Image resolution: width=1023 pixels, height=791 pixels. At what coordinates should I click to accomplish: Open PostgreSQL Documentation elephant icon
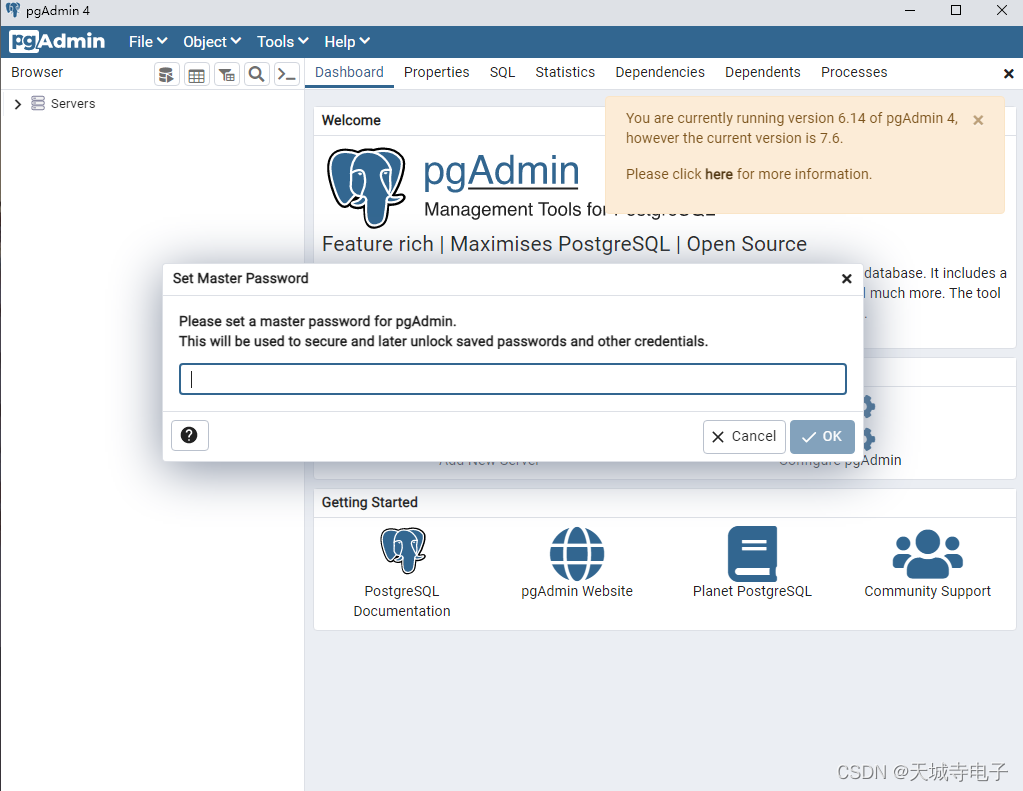pyautogui.click(x=403, y=550)
